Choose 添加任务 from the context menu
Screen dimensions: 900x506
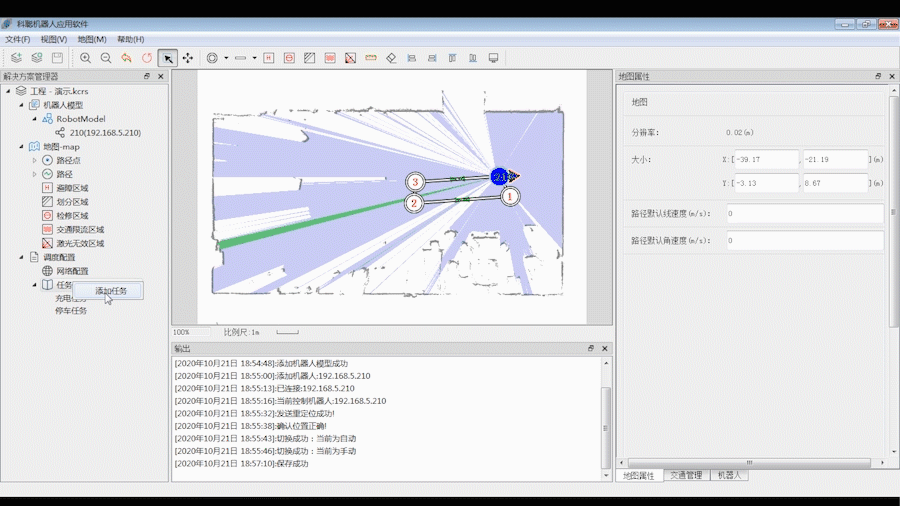[110, 291]
